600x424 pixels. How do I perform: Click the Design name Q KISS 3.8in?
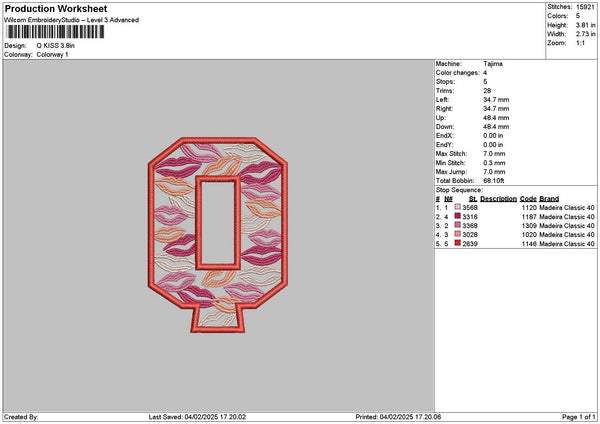55,46
